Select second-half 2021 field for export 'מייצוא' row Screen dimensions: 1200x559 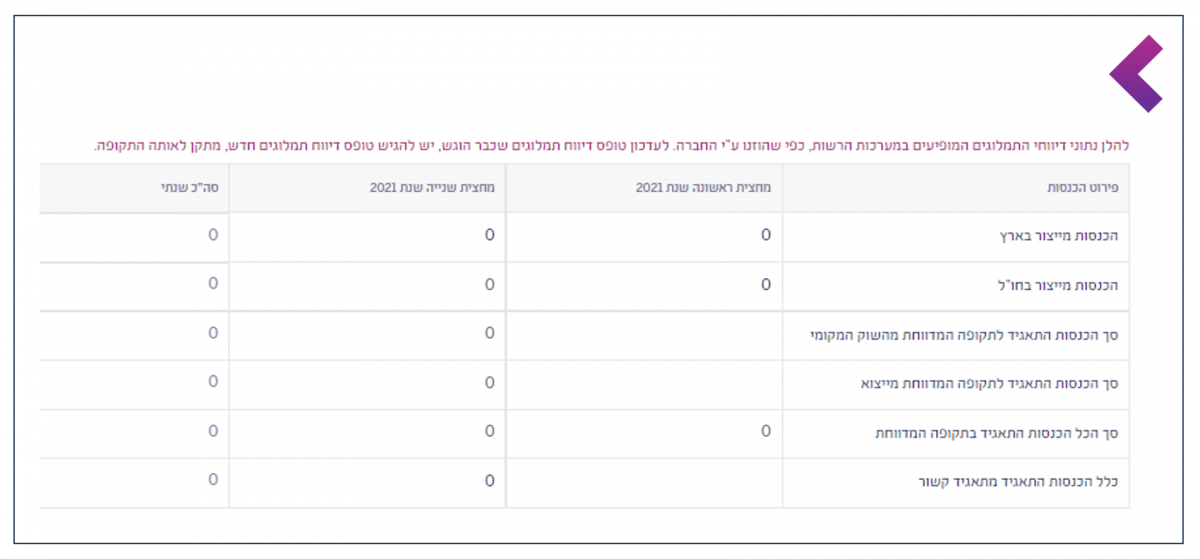[x=368, y=382]
